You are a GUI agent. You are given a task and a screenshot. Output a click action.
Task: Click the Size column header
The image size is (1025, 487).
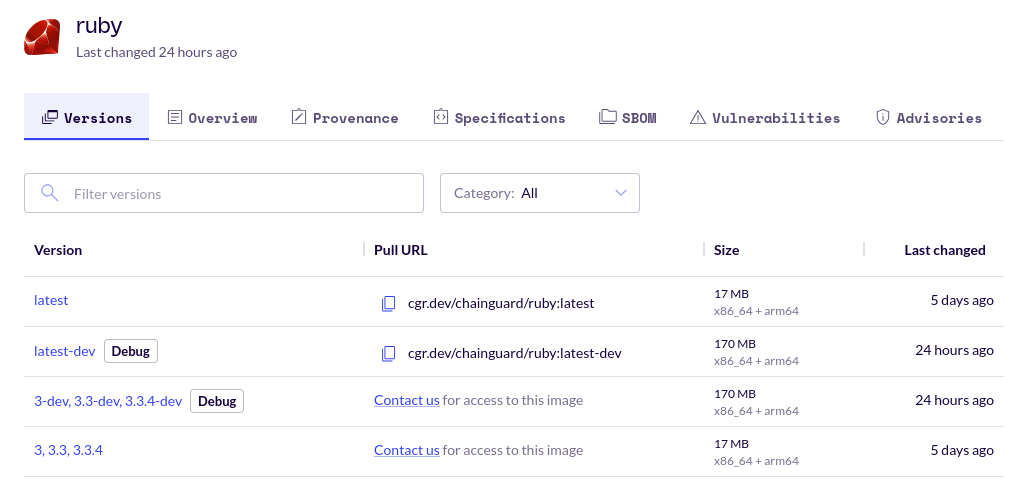coord(726,250)
